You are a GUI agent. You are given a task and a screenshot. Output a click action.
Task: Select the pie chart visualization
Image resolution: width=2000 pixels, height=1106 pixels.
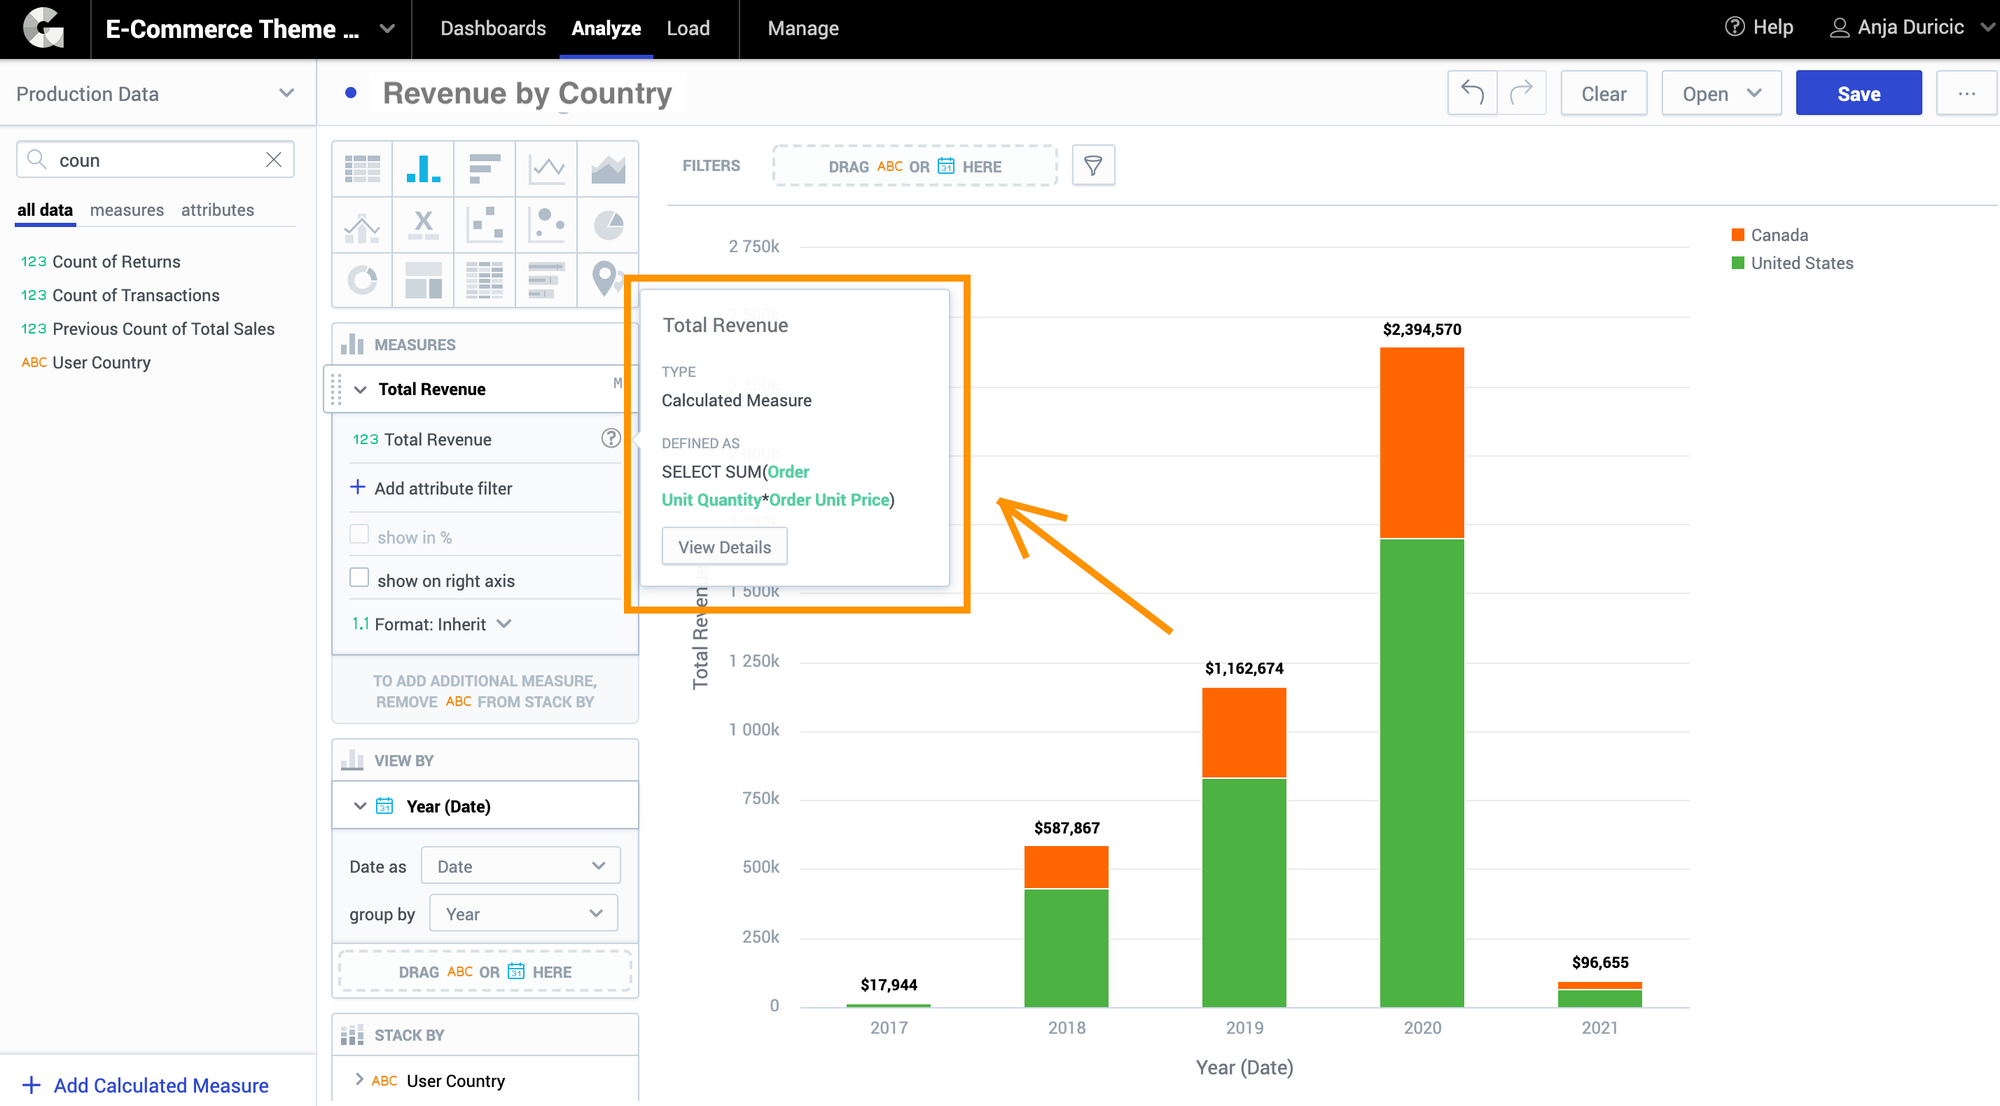click(607, 225)
